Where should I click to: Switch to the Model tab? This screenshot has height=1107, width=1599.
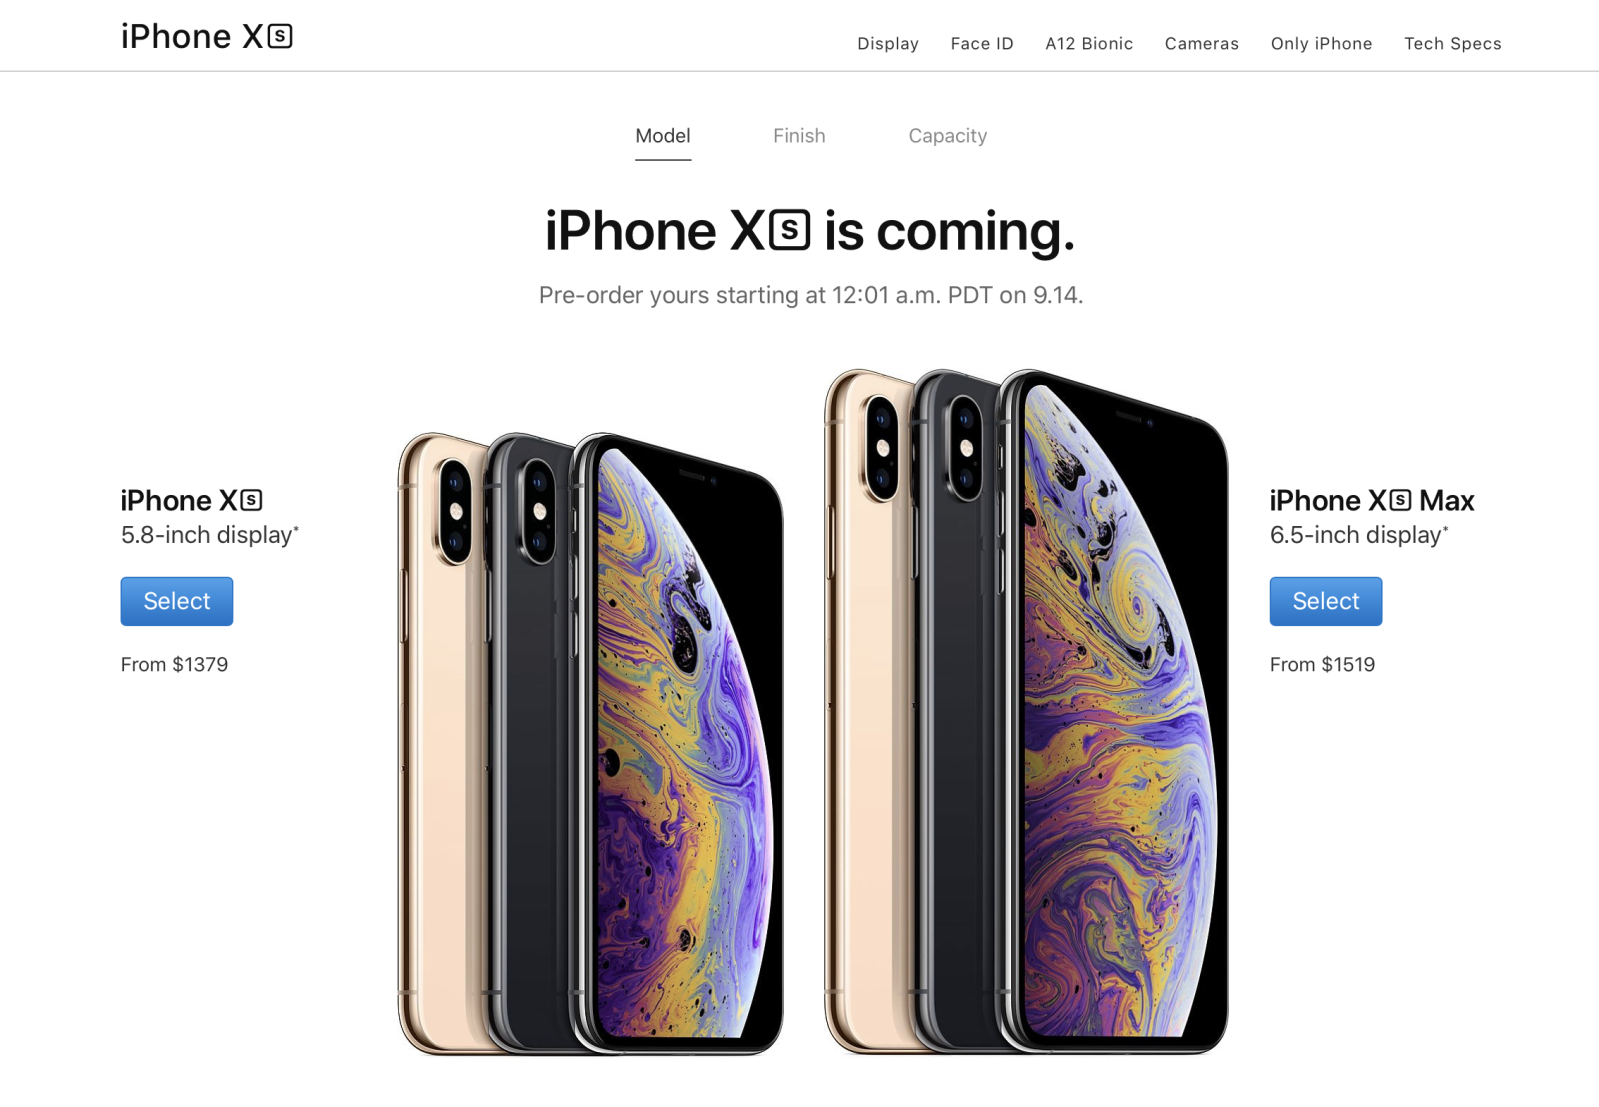pyautogui.click(x=663, y=136)
